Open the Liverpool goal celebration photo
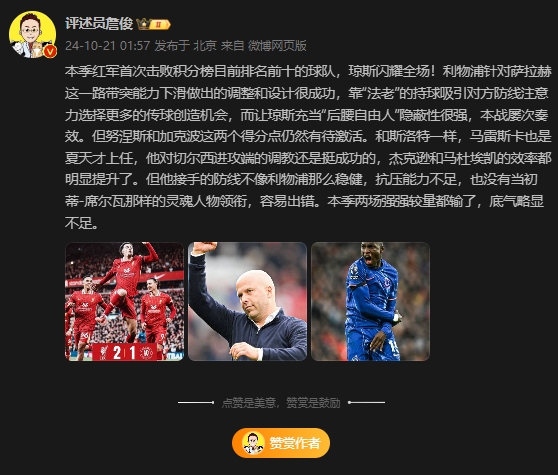The image size is (558, 475). [125, 301]
